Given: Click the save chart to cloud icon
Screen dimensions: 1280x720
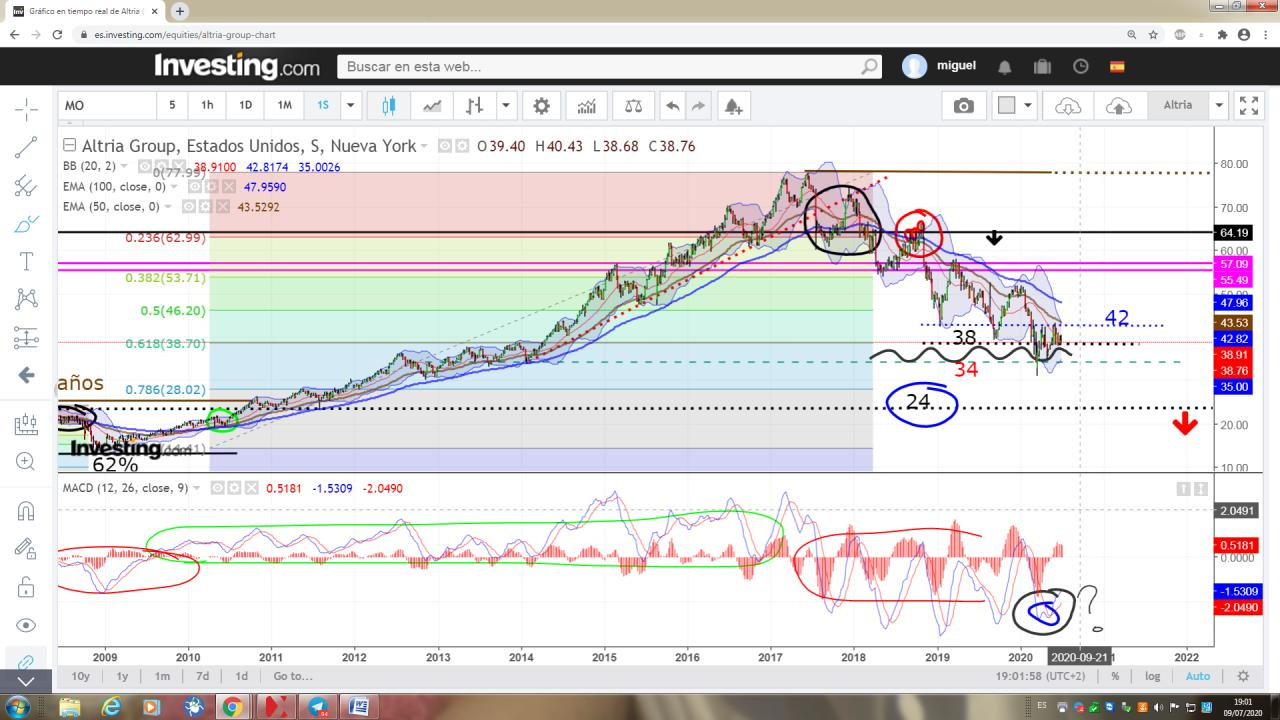Looking at the screenshot, I should pos(1118,105).
